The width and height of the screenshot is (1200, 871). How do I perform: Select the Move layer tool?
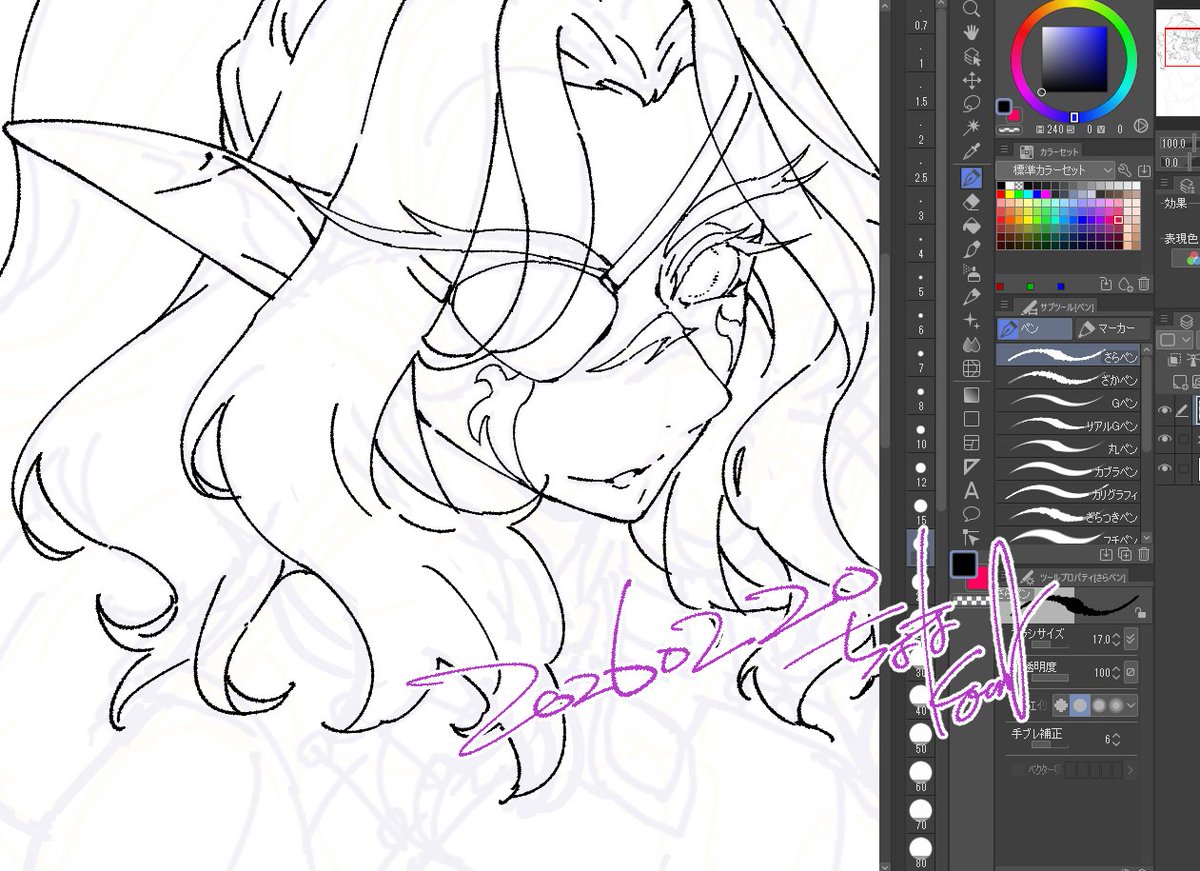pyautogui.click(x=970, y=80)
